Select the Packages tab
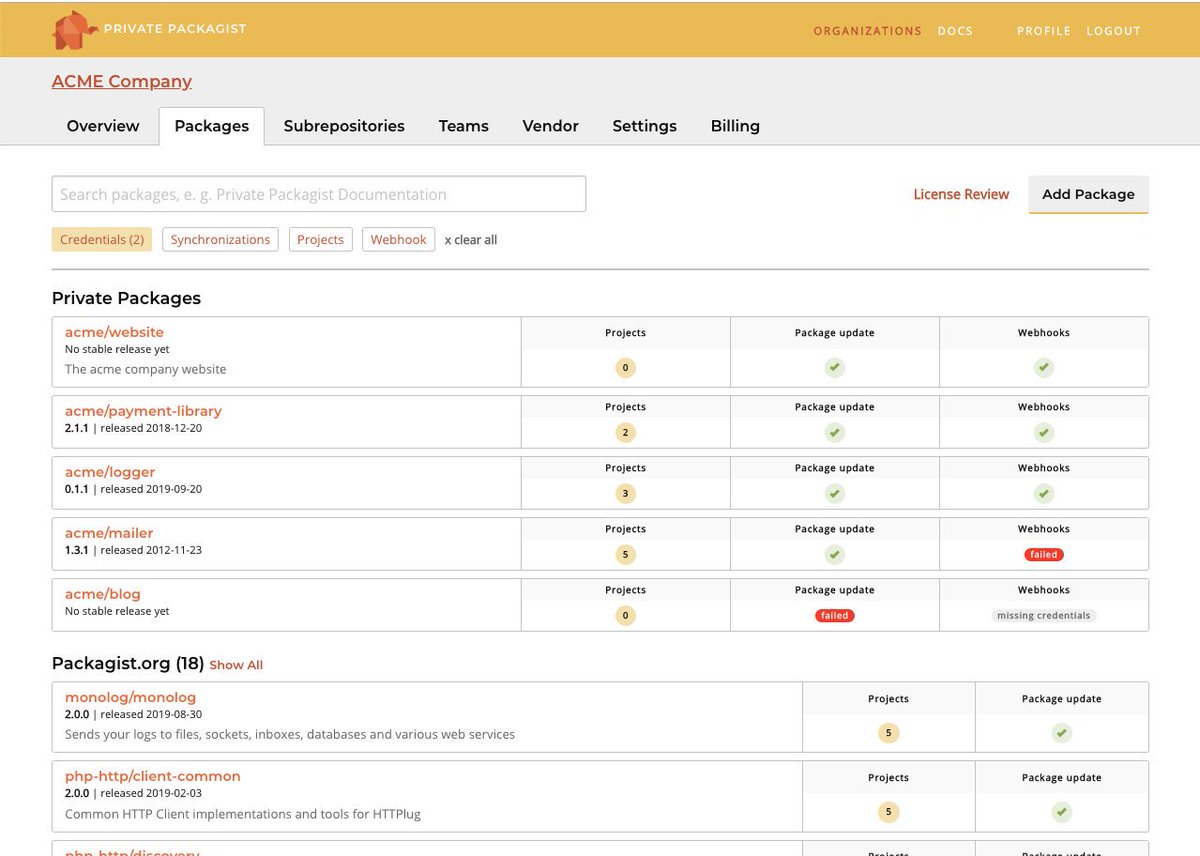Screen dimensions: 1200x856 (212, 126)
